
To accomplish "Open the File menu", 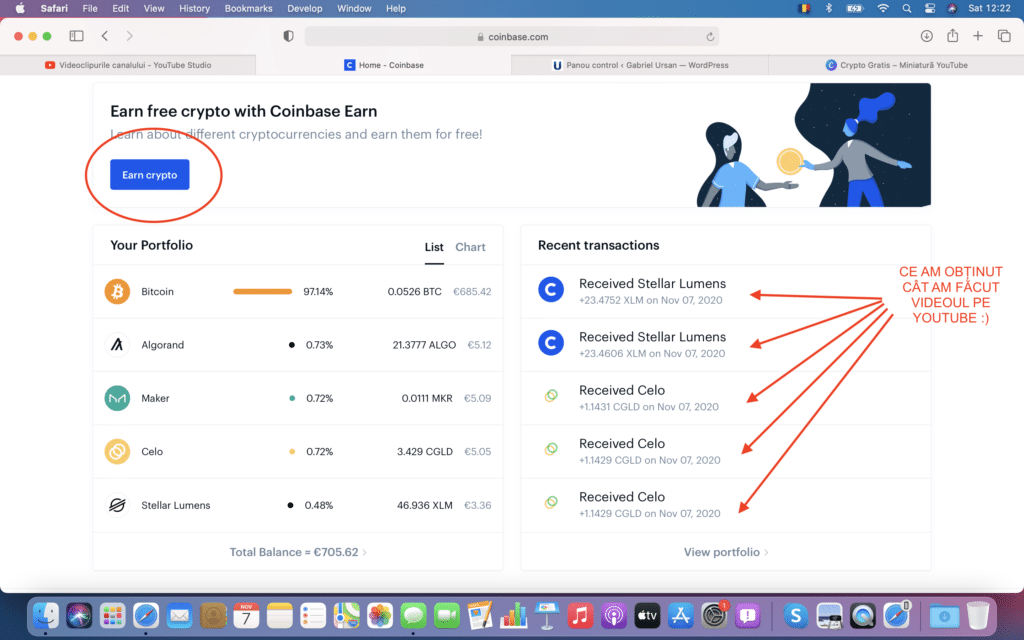I will (x=90, y=8).
